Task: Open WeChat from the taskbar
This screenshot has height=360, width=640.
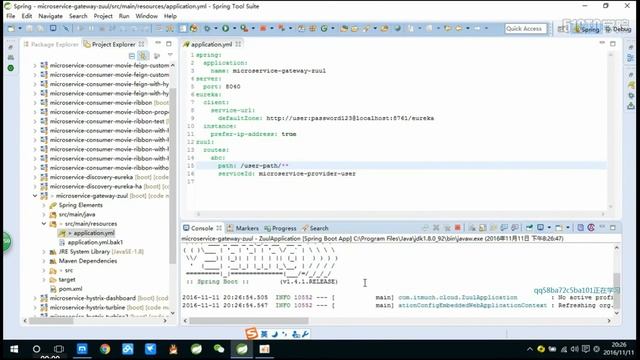Action: tap(219, 349)
